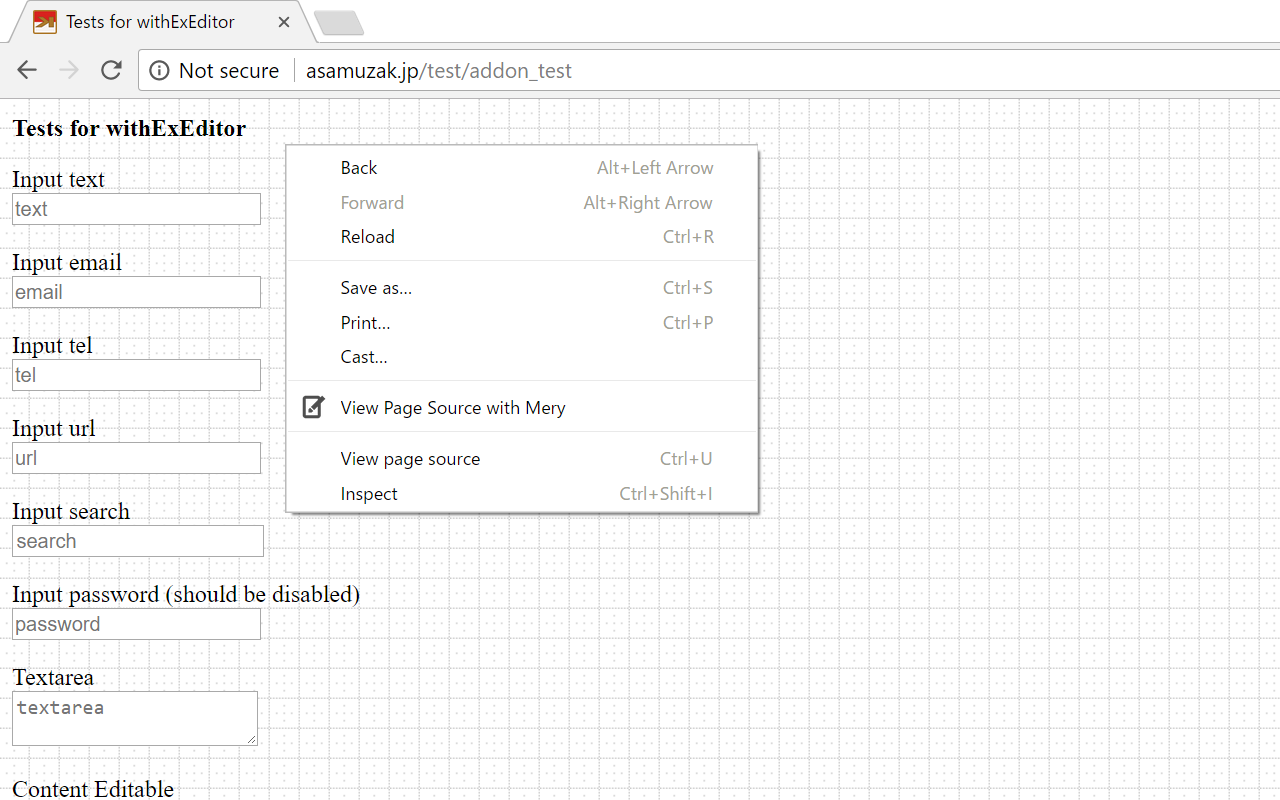Screen dimensions: 1280x800
Task: Open a new tab with the new tab button
Action: (338, 23)
